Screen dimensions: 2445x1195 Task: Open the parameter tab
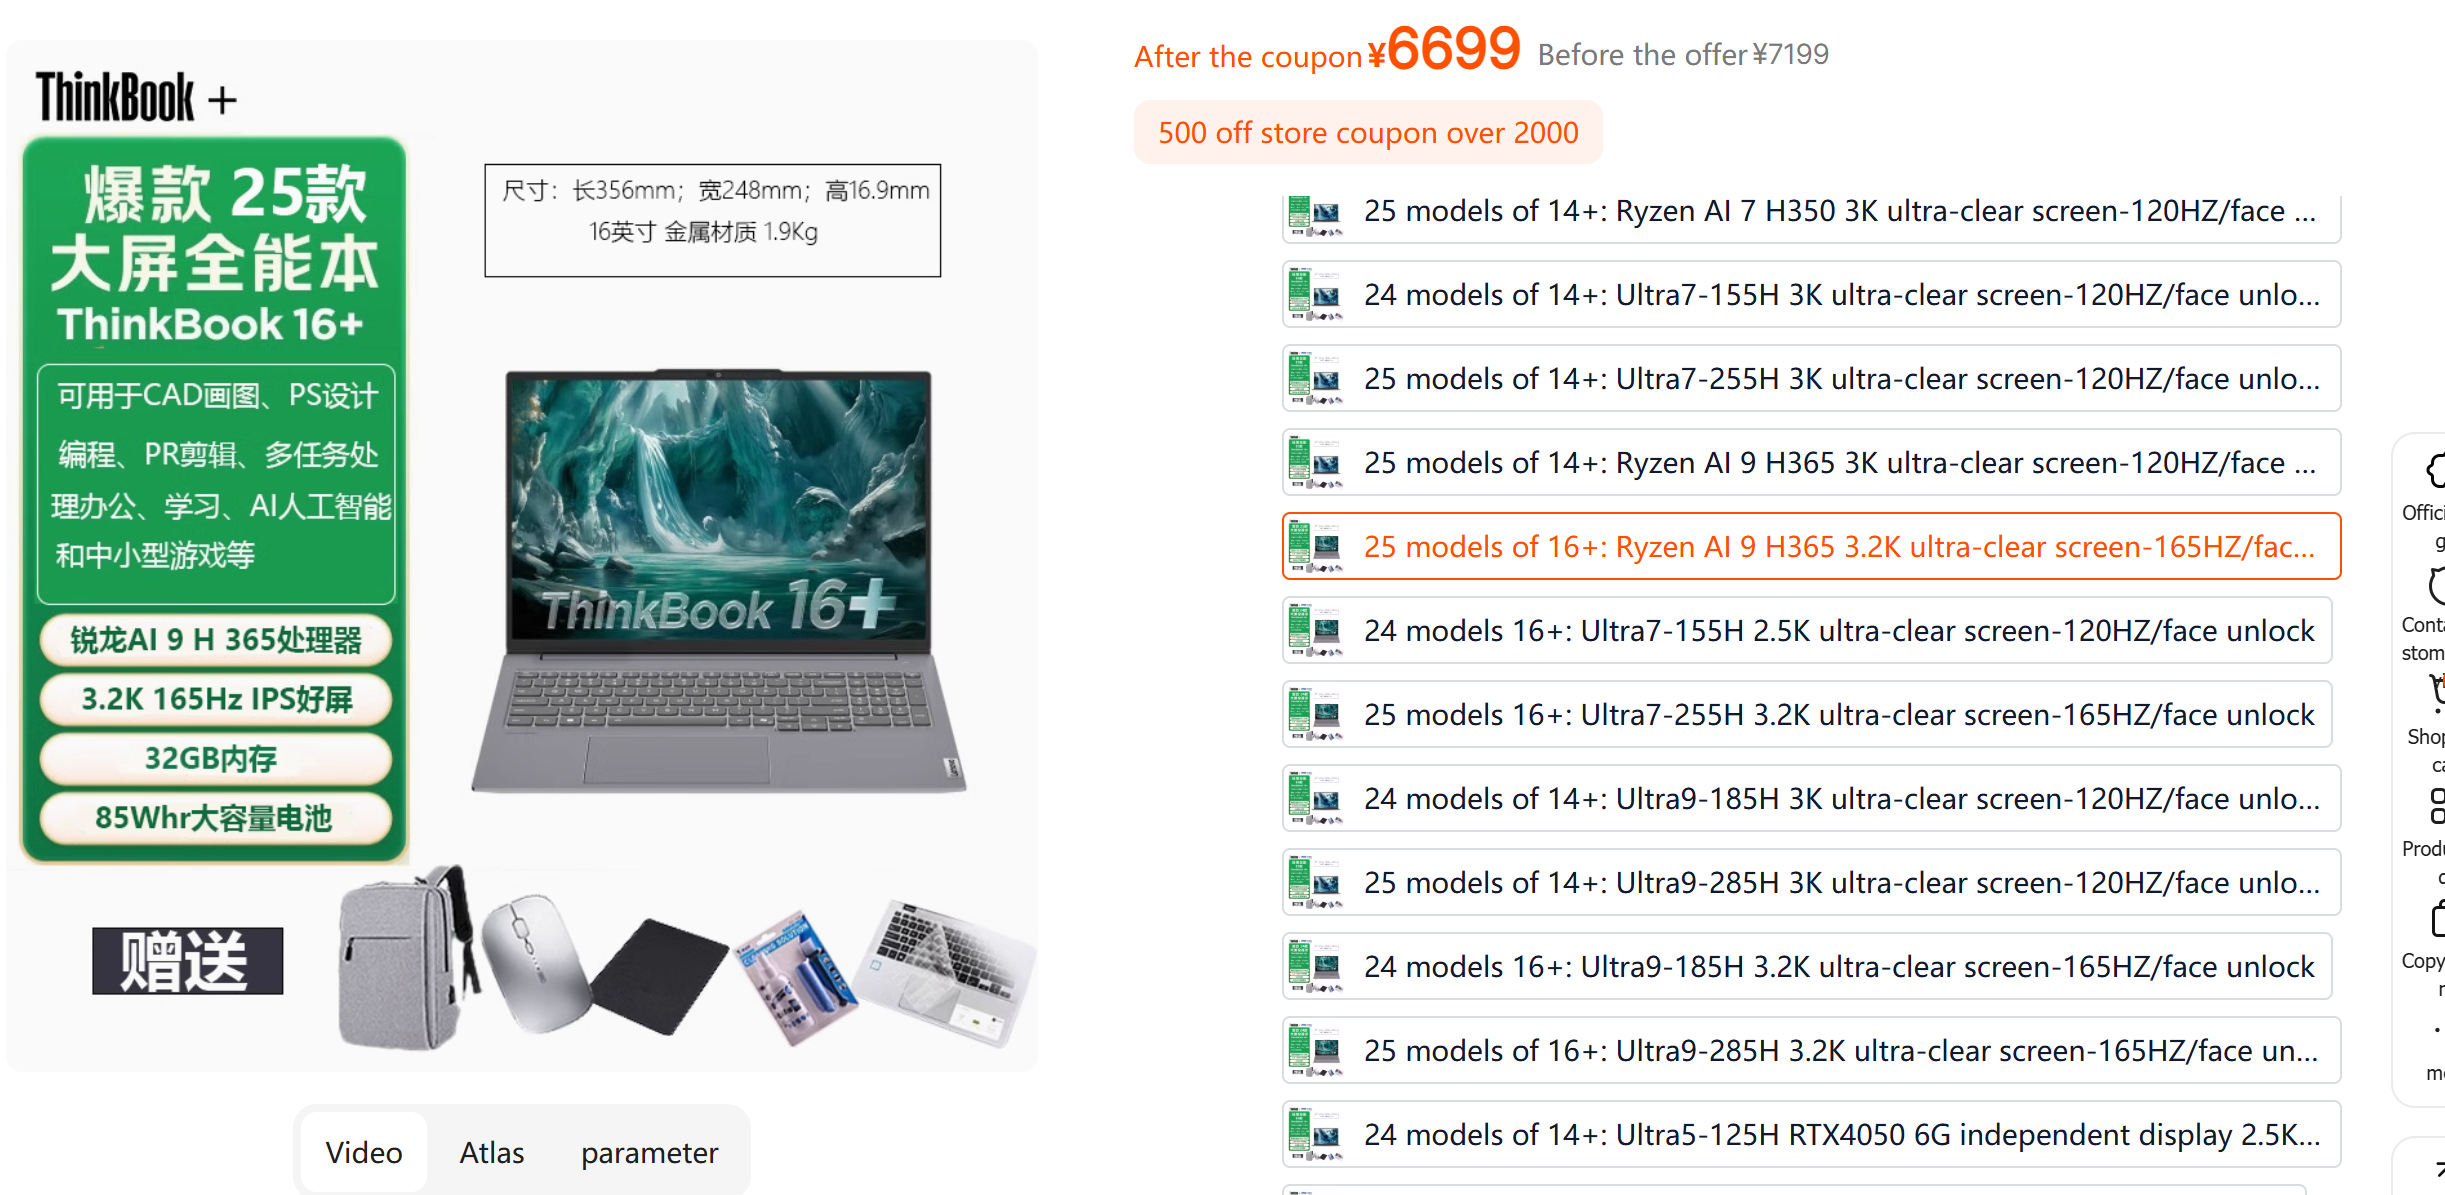649,1152
